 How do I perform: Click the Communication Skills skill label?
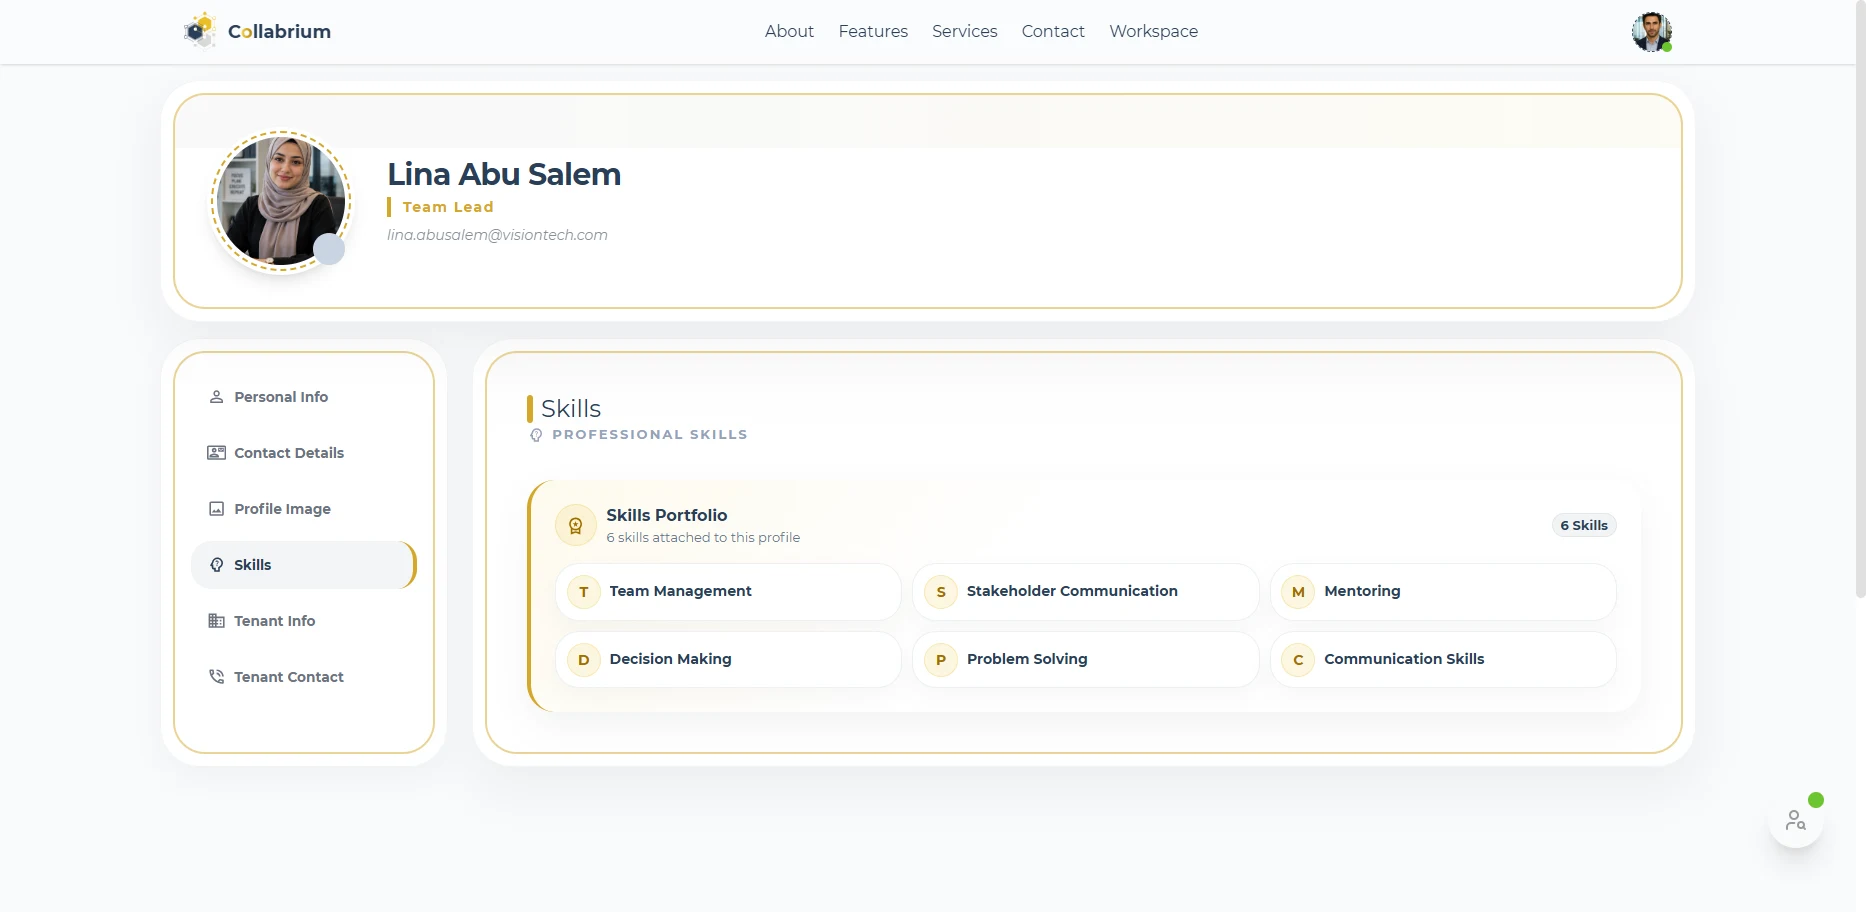click(x=1404, y=659)
